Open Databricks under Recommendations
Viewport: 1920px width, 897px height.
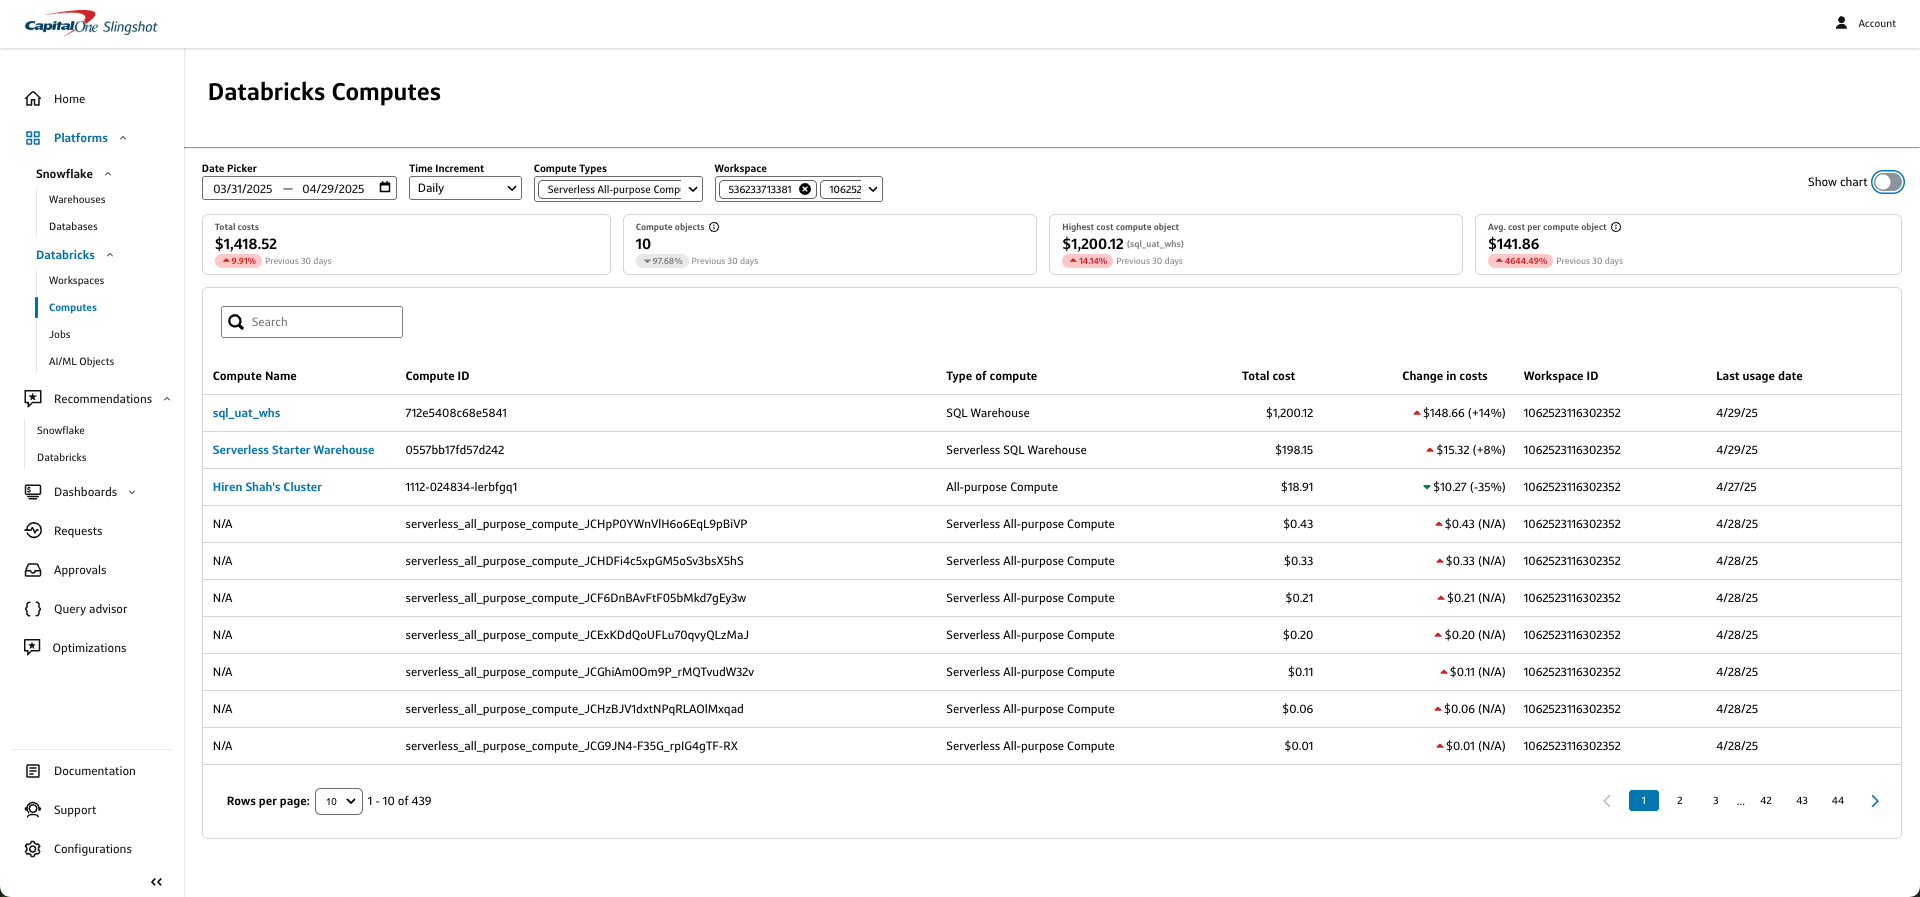pos(62,458)
